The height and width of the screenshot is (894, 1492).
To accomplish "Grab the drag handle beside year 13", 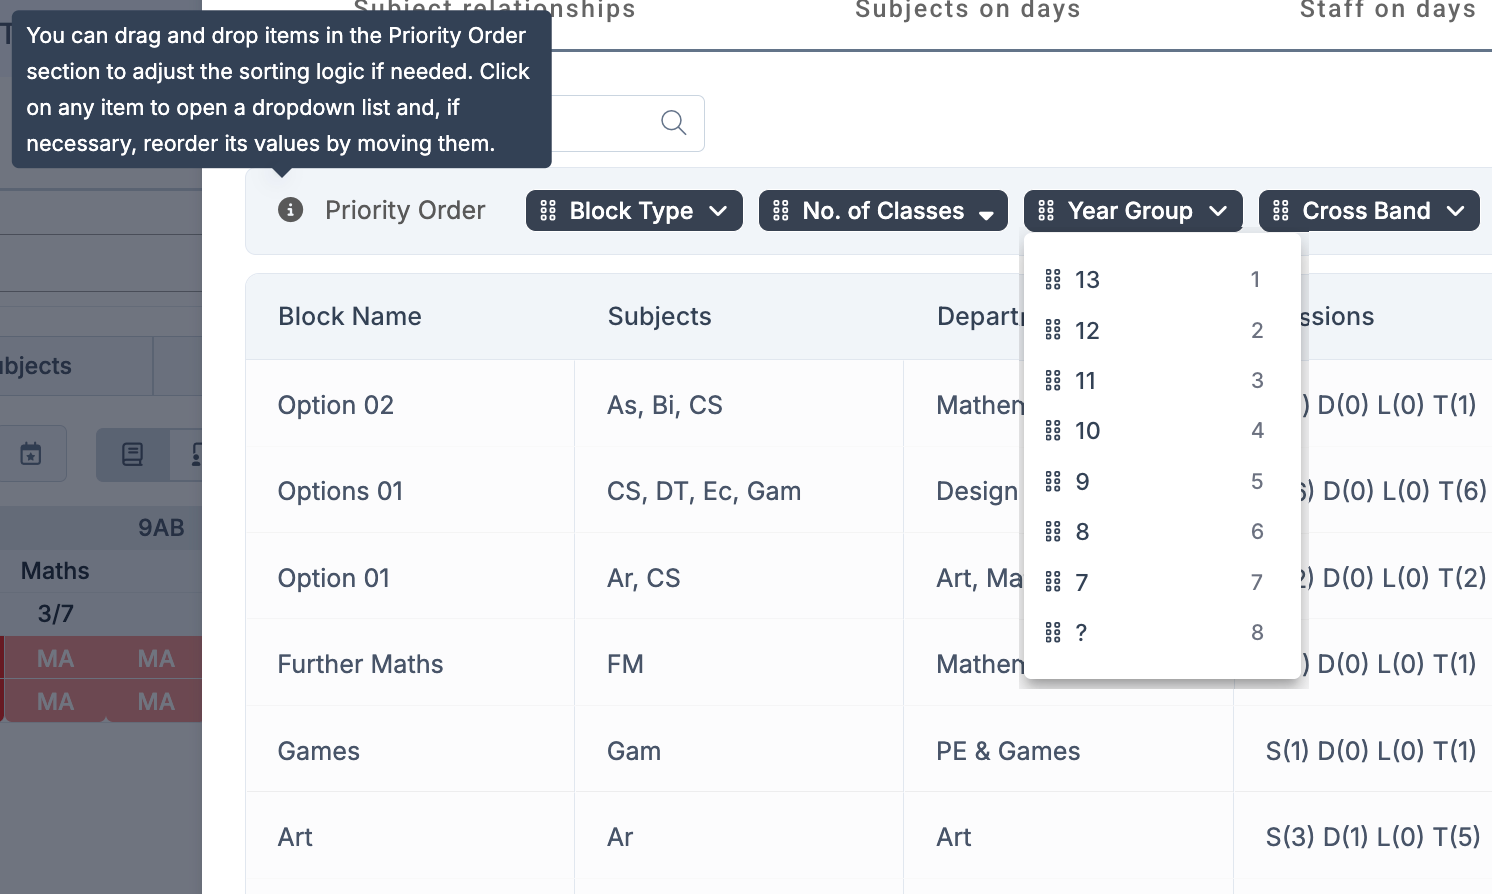I will pos(1052,280).
